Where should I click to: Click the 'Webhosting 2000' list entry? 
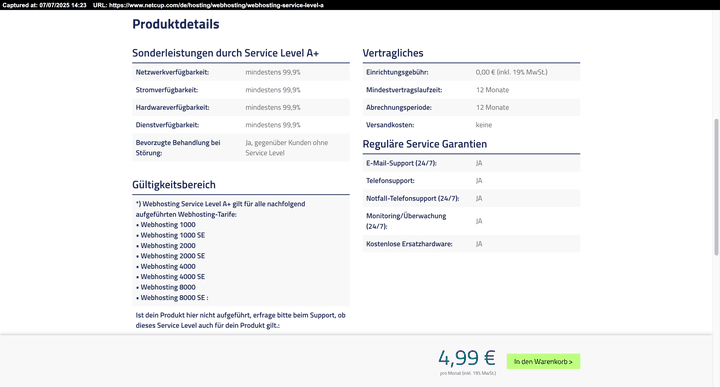(168, 246)
